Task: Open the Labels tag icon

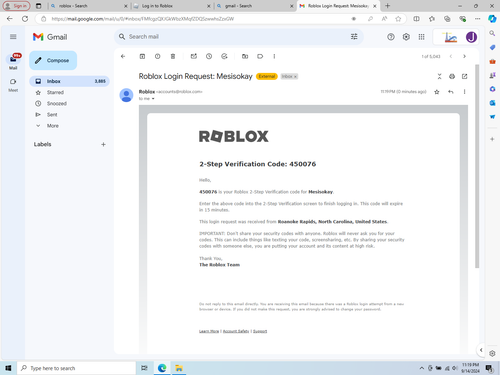Action: [260, 56]
